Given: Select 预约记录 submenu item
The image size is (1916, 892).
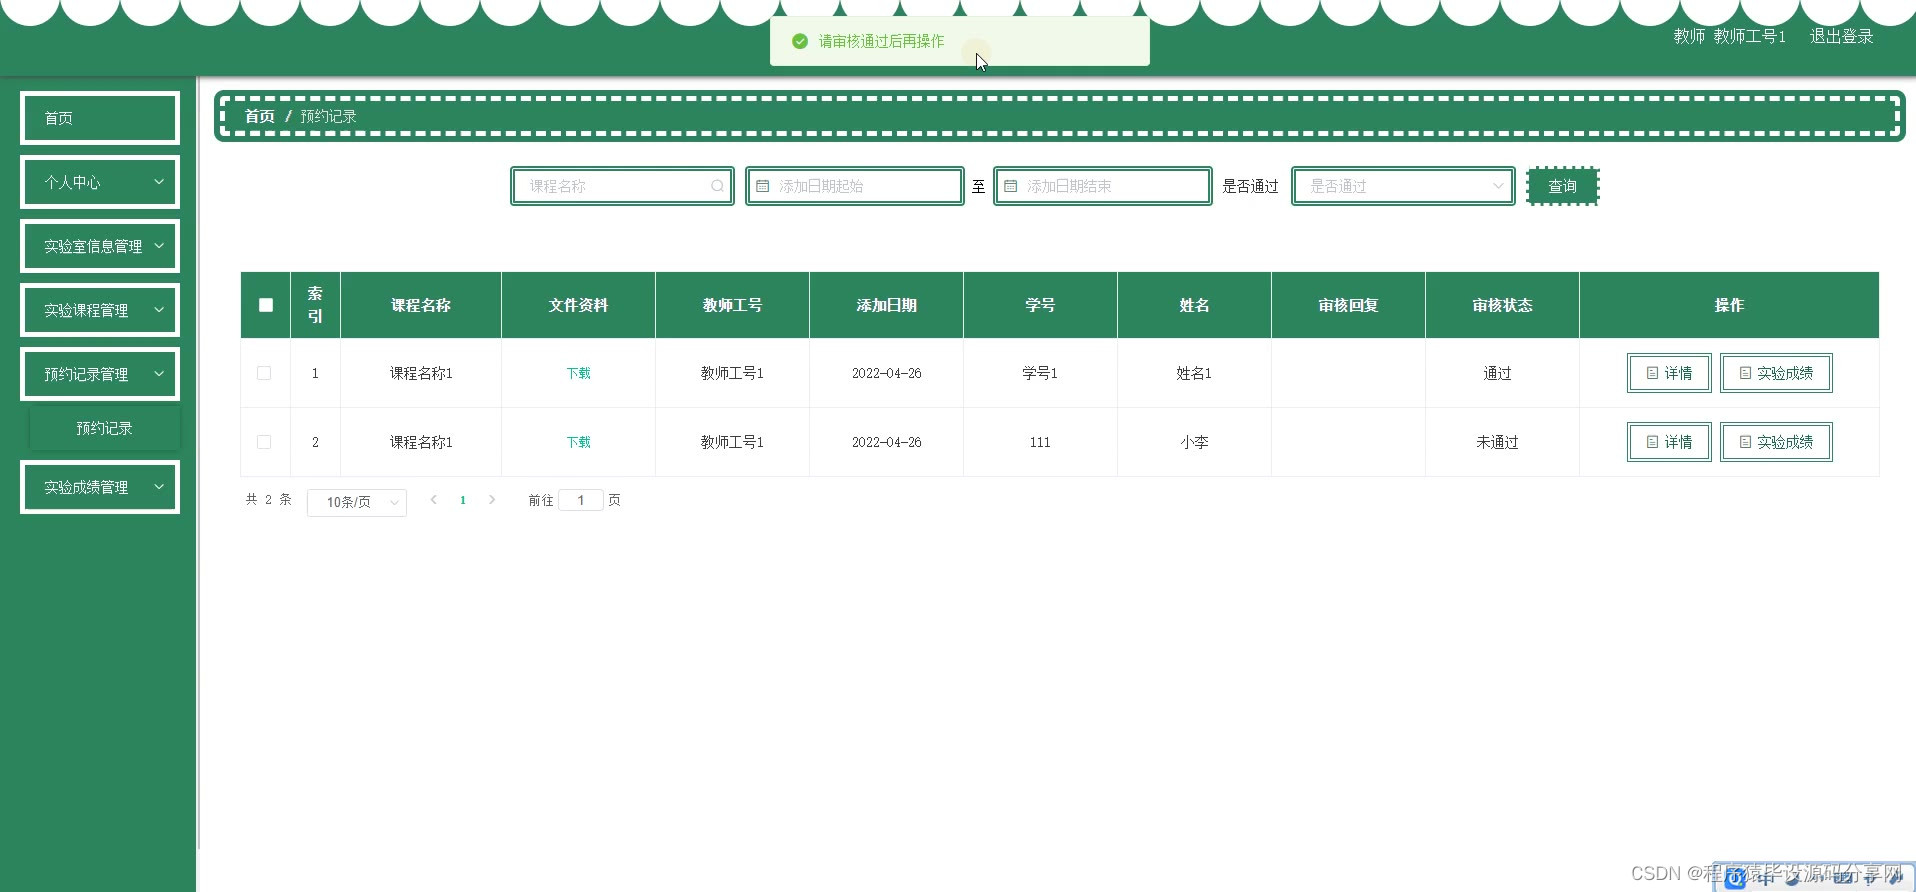Looking at the screenshot, I should tap(104, 428).
